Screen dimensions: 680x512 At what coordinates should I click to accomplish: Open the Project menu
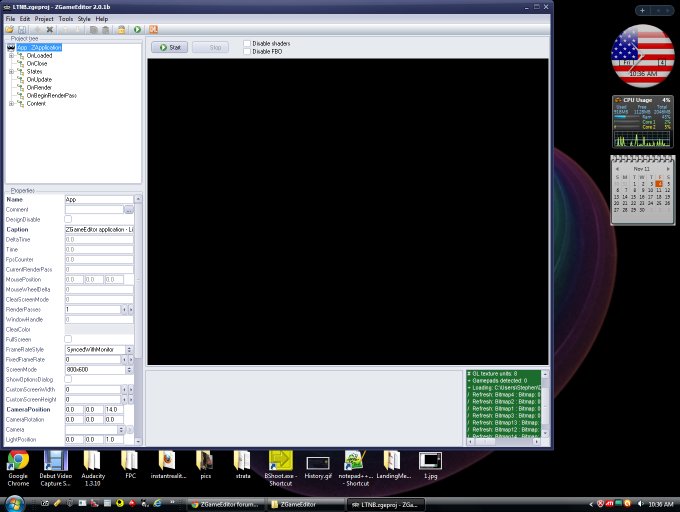point(44,19)
